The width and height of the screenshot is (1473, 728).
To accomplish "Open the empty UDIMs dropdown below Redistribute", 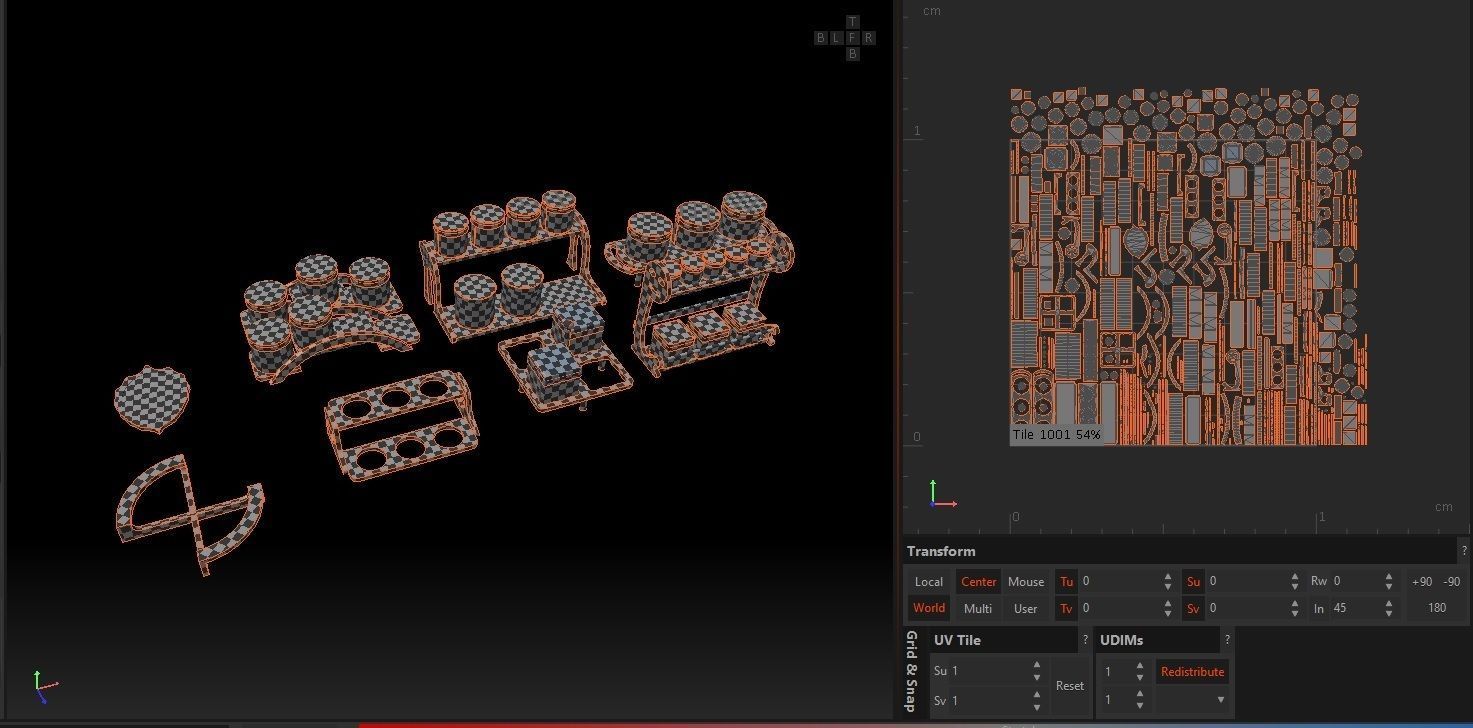I will click(x=1191, y=700).
